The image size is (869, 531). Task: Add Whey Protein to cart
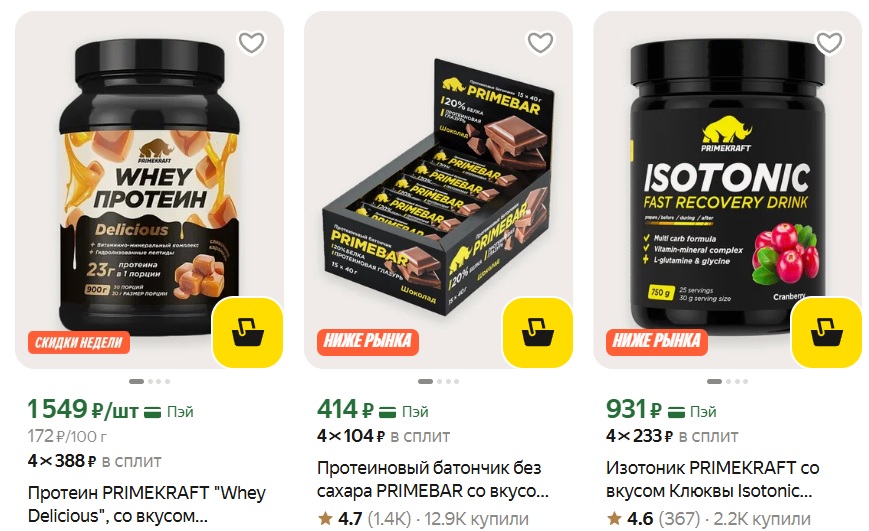[248, 333]
